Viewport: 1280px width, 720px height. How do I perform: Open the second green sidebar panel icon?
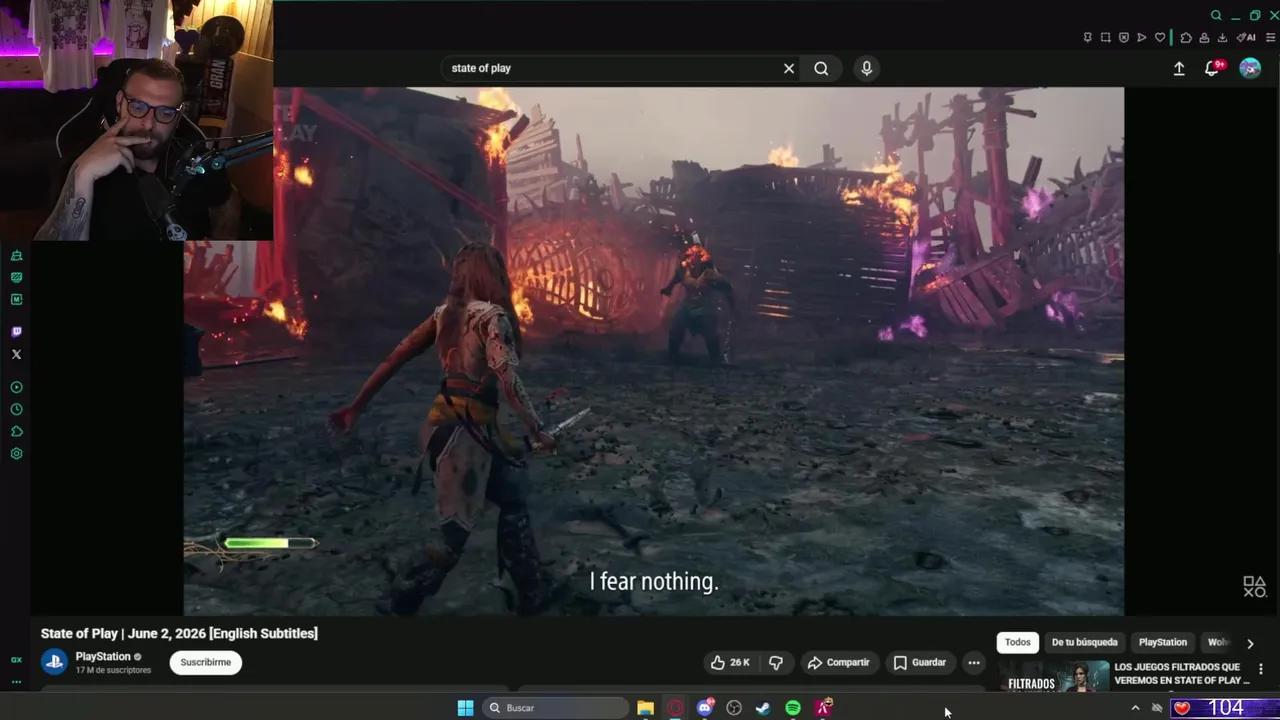click(x=16, y=277)
